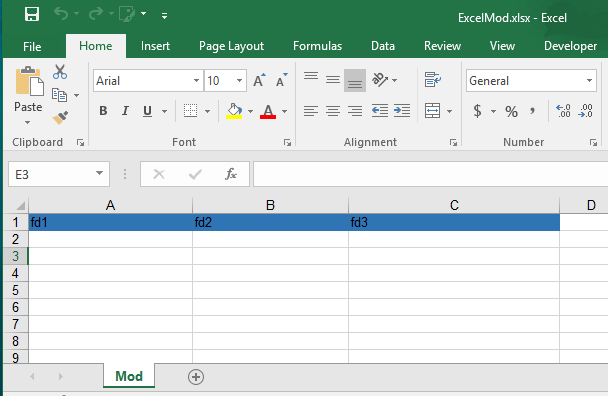Expand font color palette arrow
608x396 pixels.
coord(285,111)
